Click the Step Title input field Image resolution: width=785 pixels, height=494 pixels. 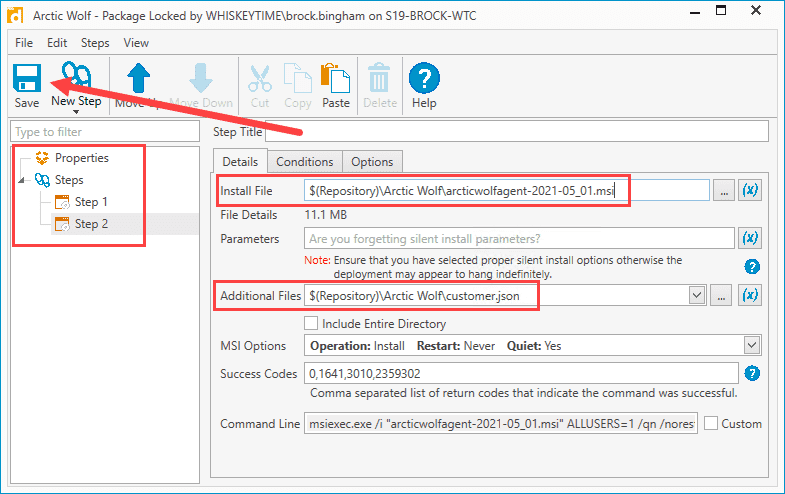[x=517, y=132]
